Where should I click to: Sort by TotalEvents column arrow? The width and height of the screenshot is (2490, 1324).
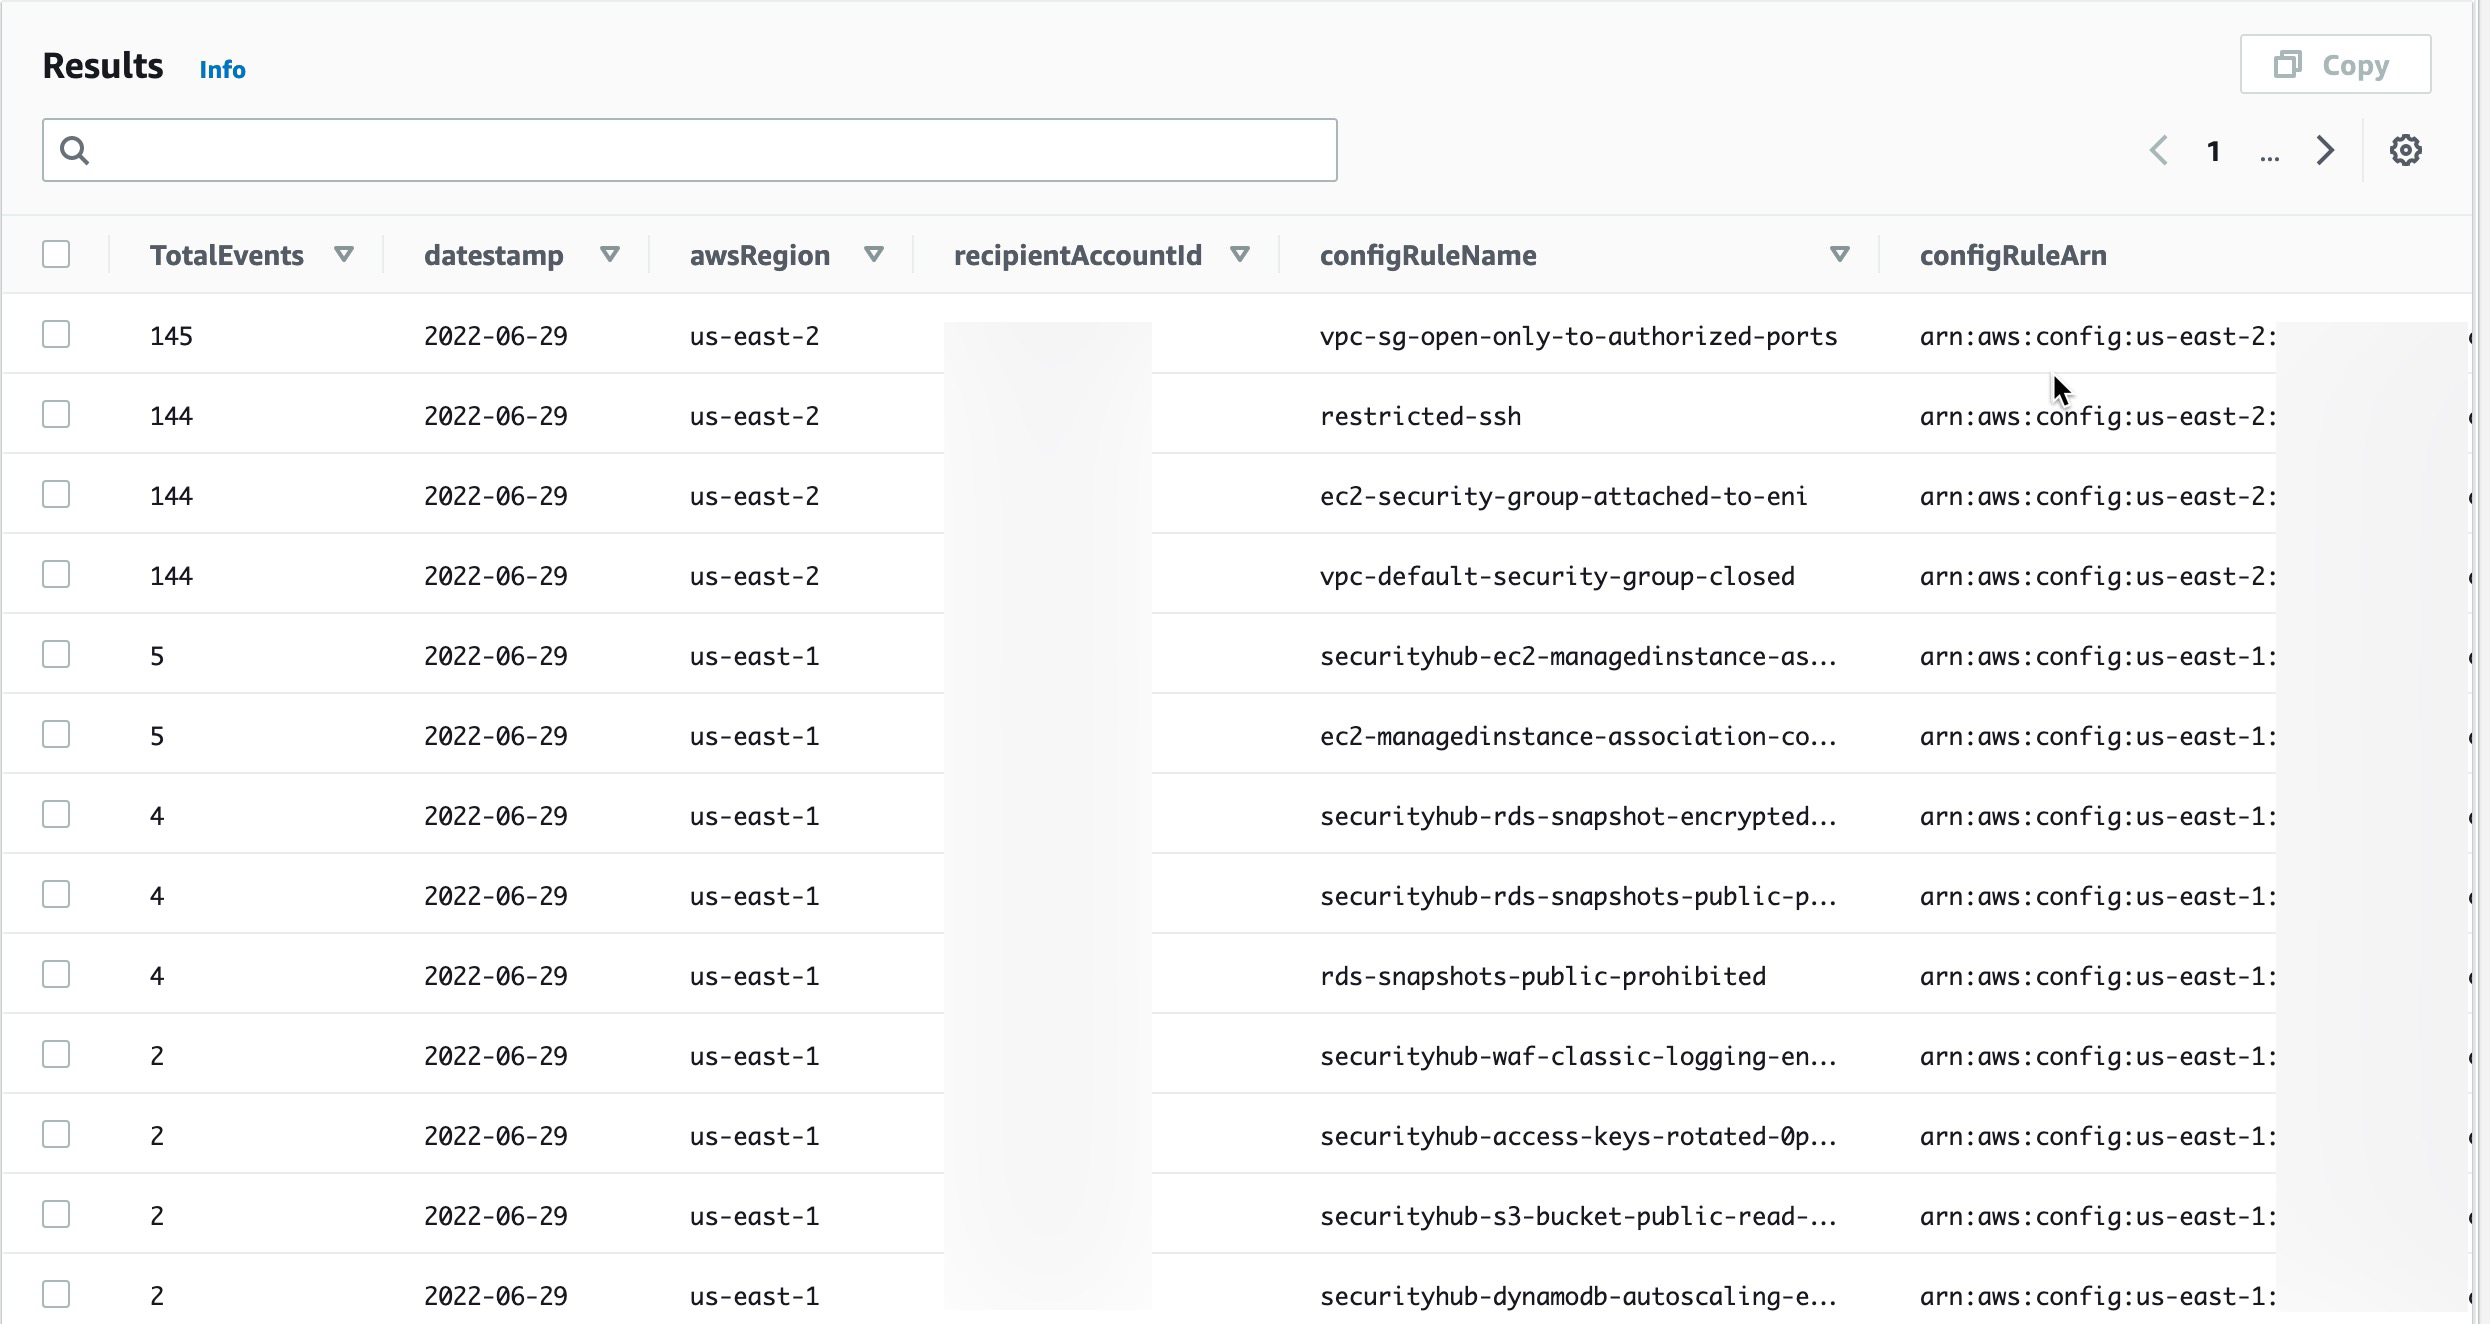344,254
